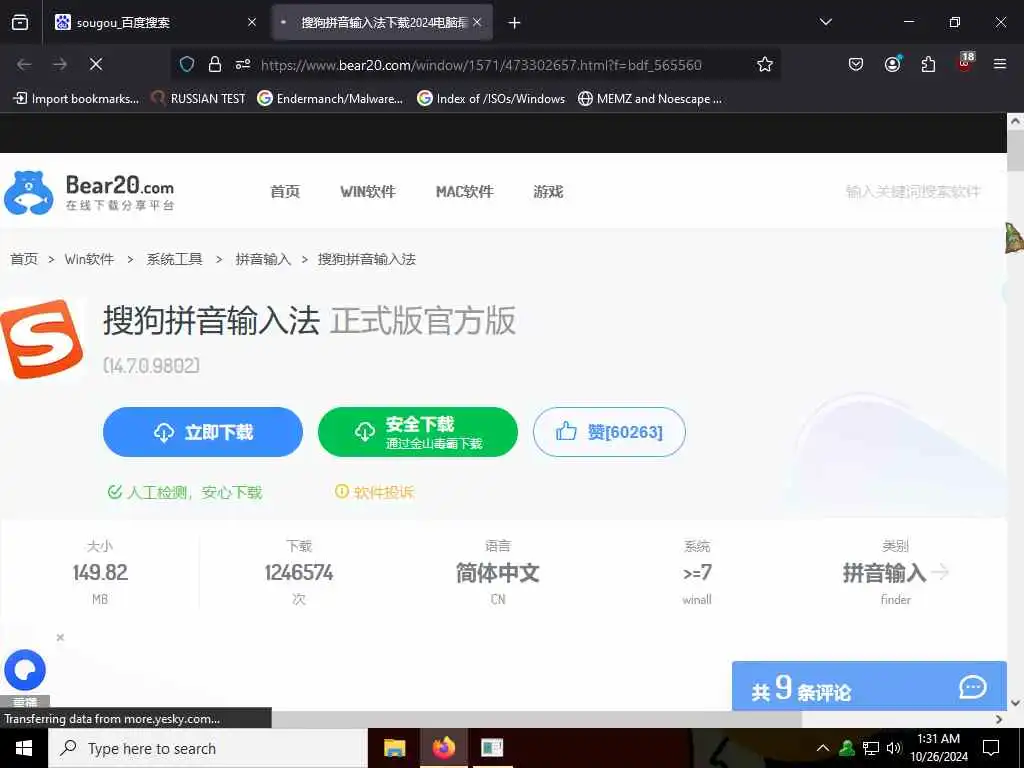Open WIN软件 navigation menu item
Screen dimensions: 1024x768
click(368, 191)
